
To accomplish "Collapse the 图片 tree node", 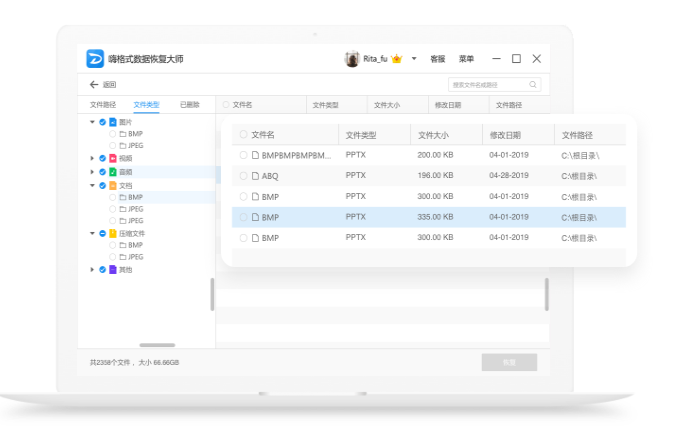I will click(92, 122).
